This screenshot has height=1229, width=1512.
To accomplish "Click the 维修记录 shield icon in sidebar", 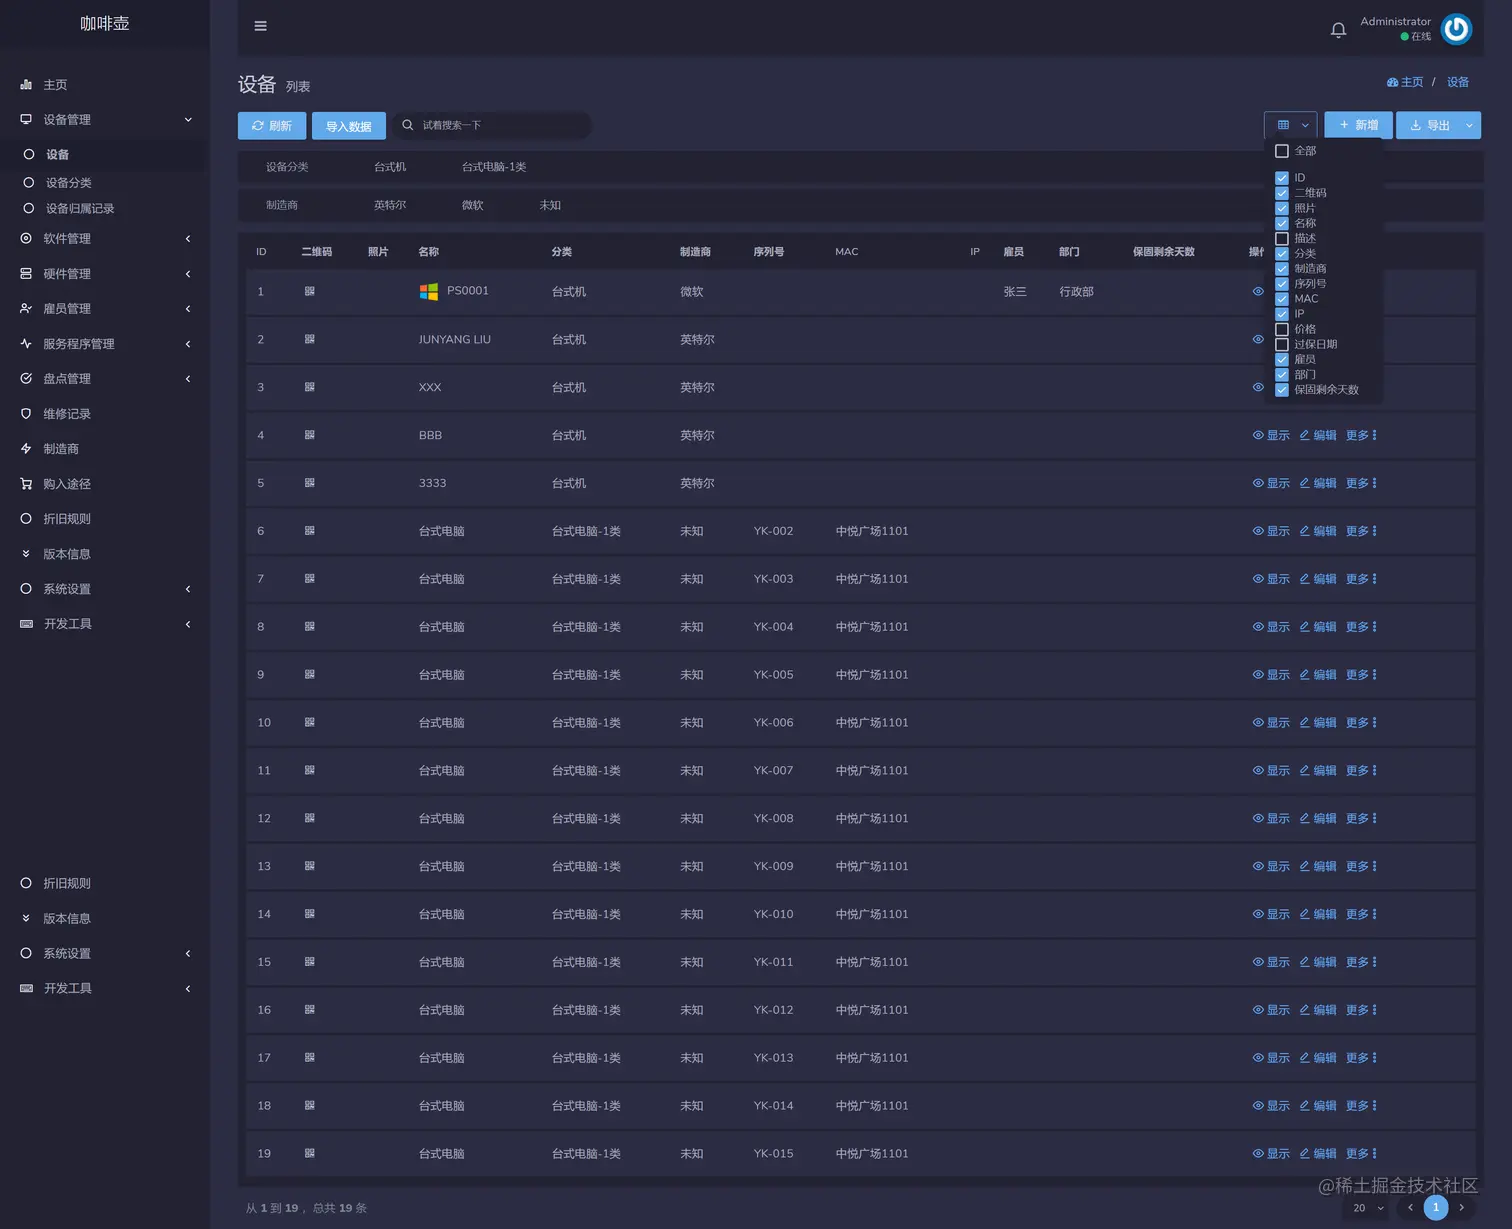I will click(x=26, y=414).
